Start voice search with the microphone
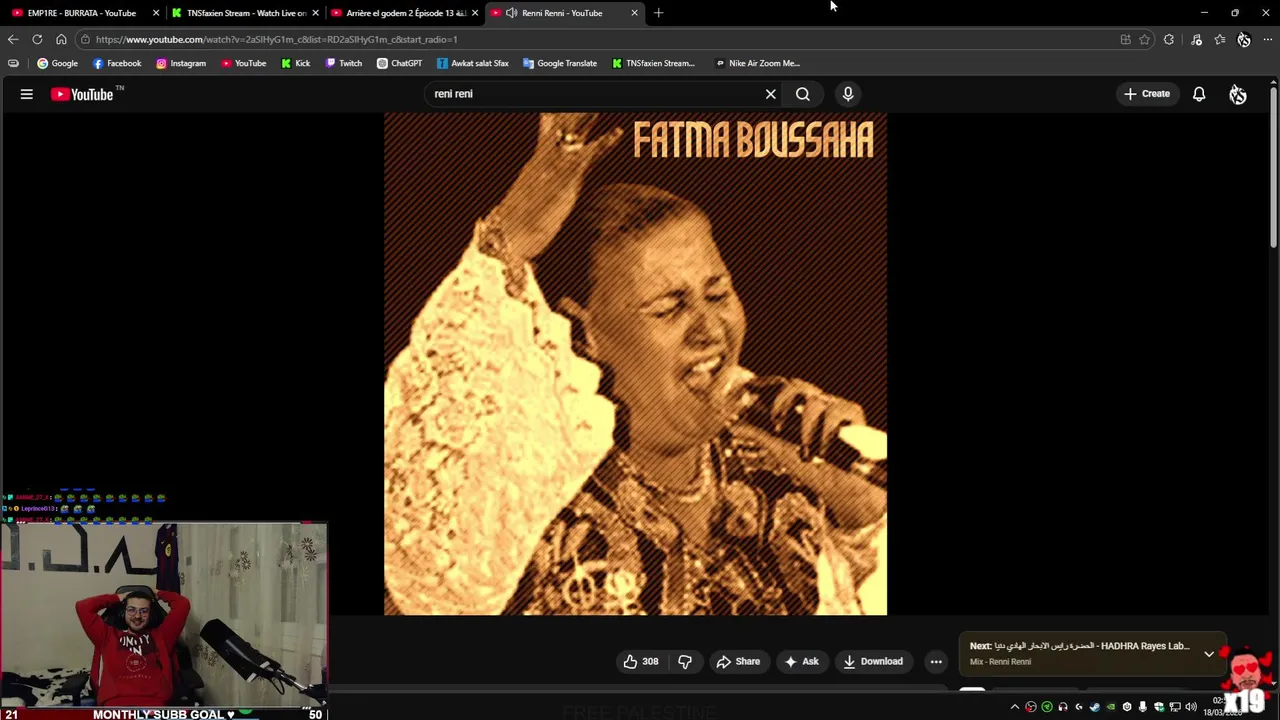1280x720 pixels. (x=848, y=94)
